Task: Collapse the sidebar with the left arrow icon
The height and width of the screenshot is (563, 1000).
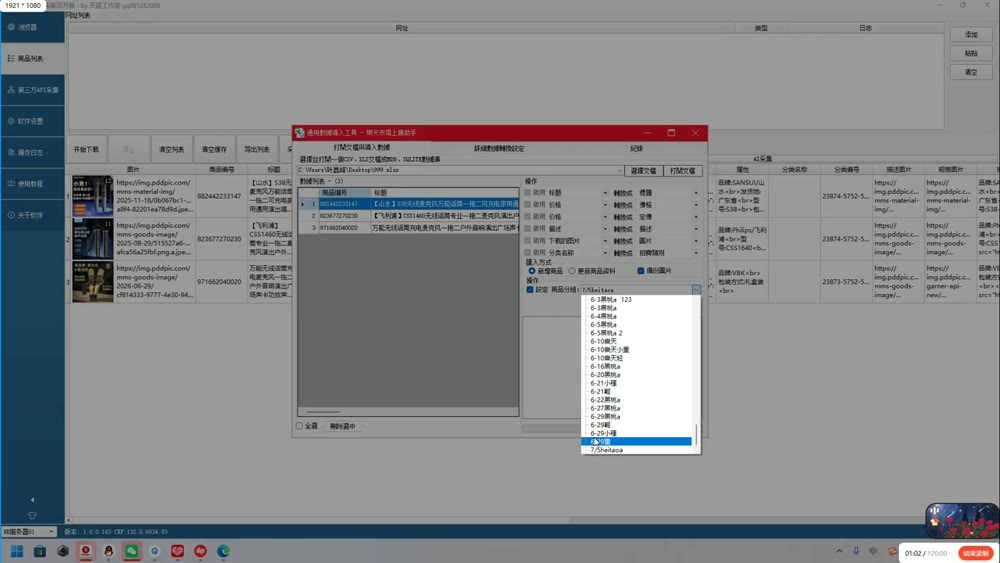Action: (33, 500)
